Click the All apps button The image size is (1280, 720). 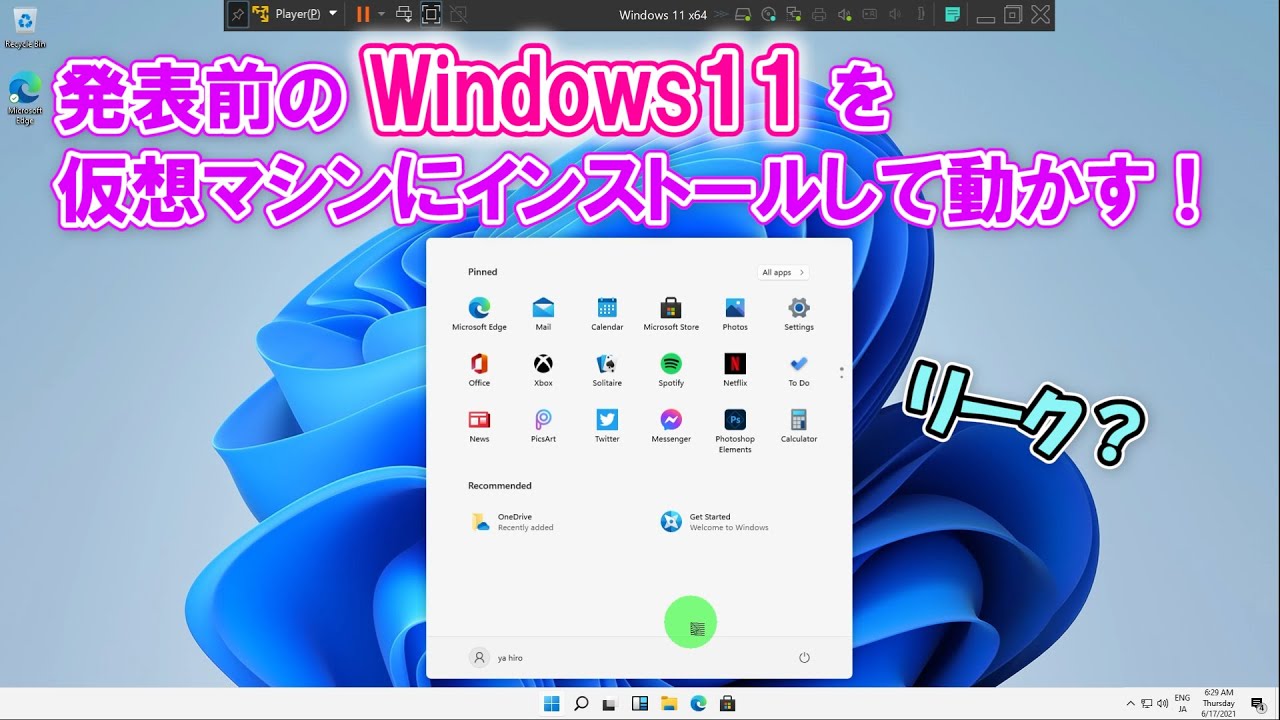(783, 272)
